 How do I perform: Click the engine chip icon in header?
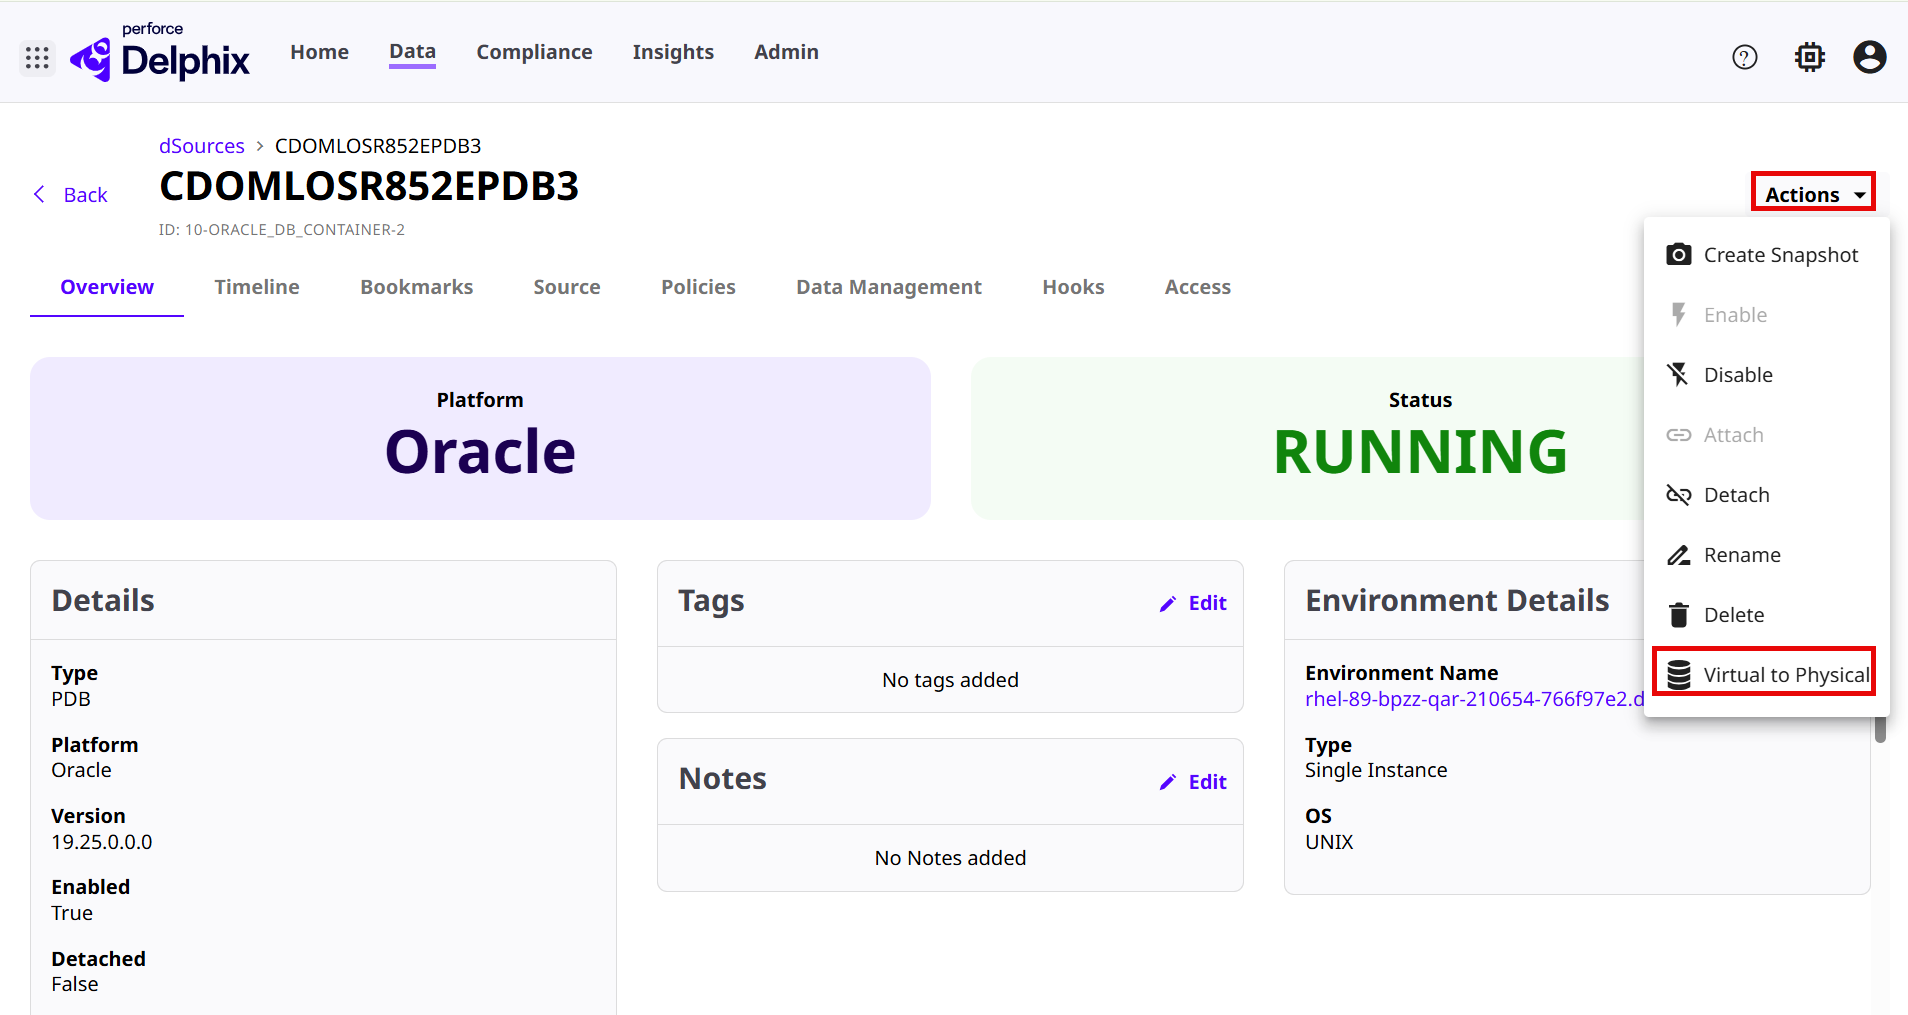(1810, 58)
